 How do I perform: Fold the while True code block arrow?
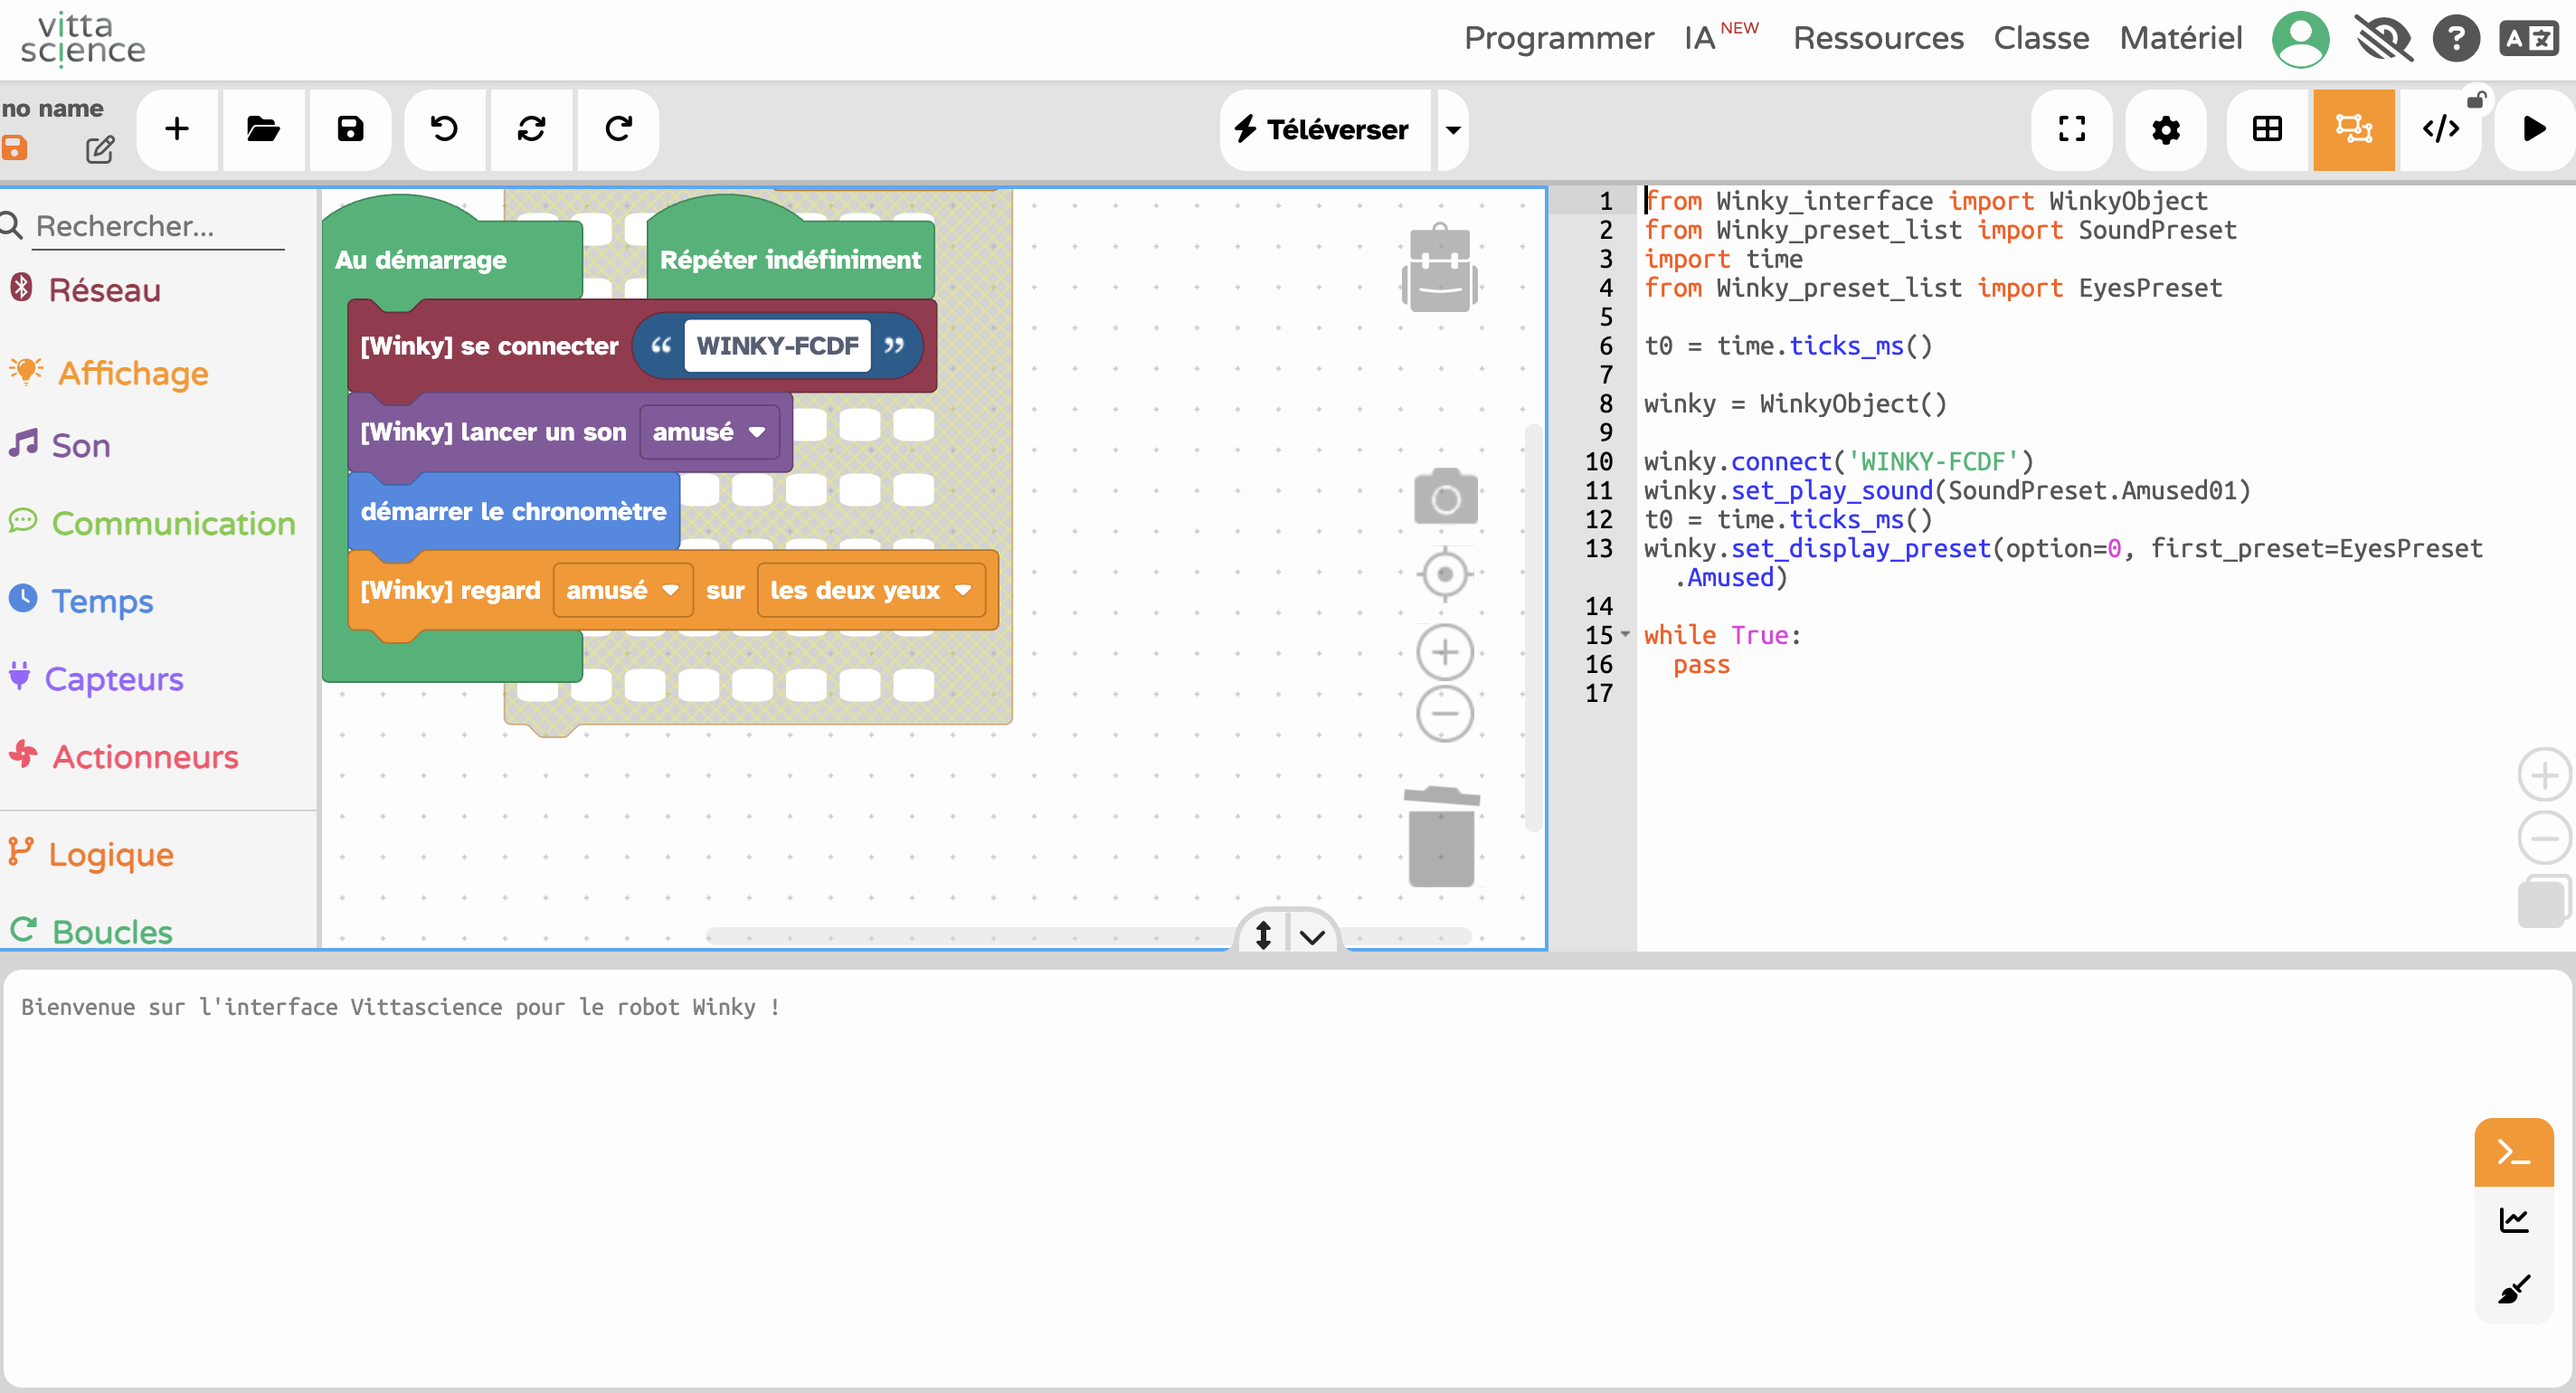click(1625, 634)
